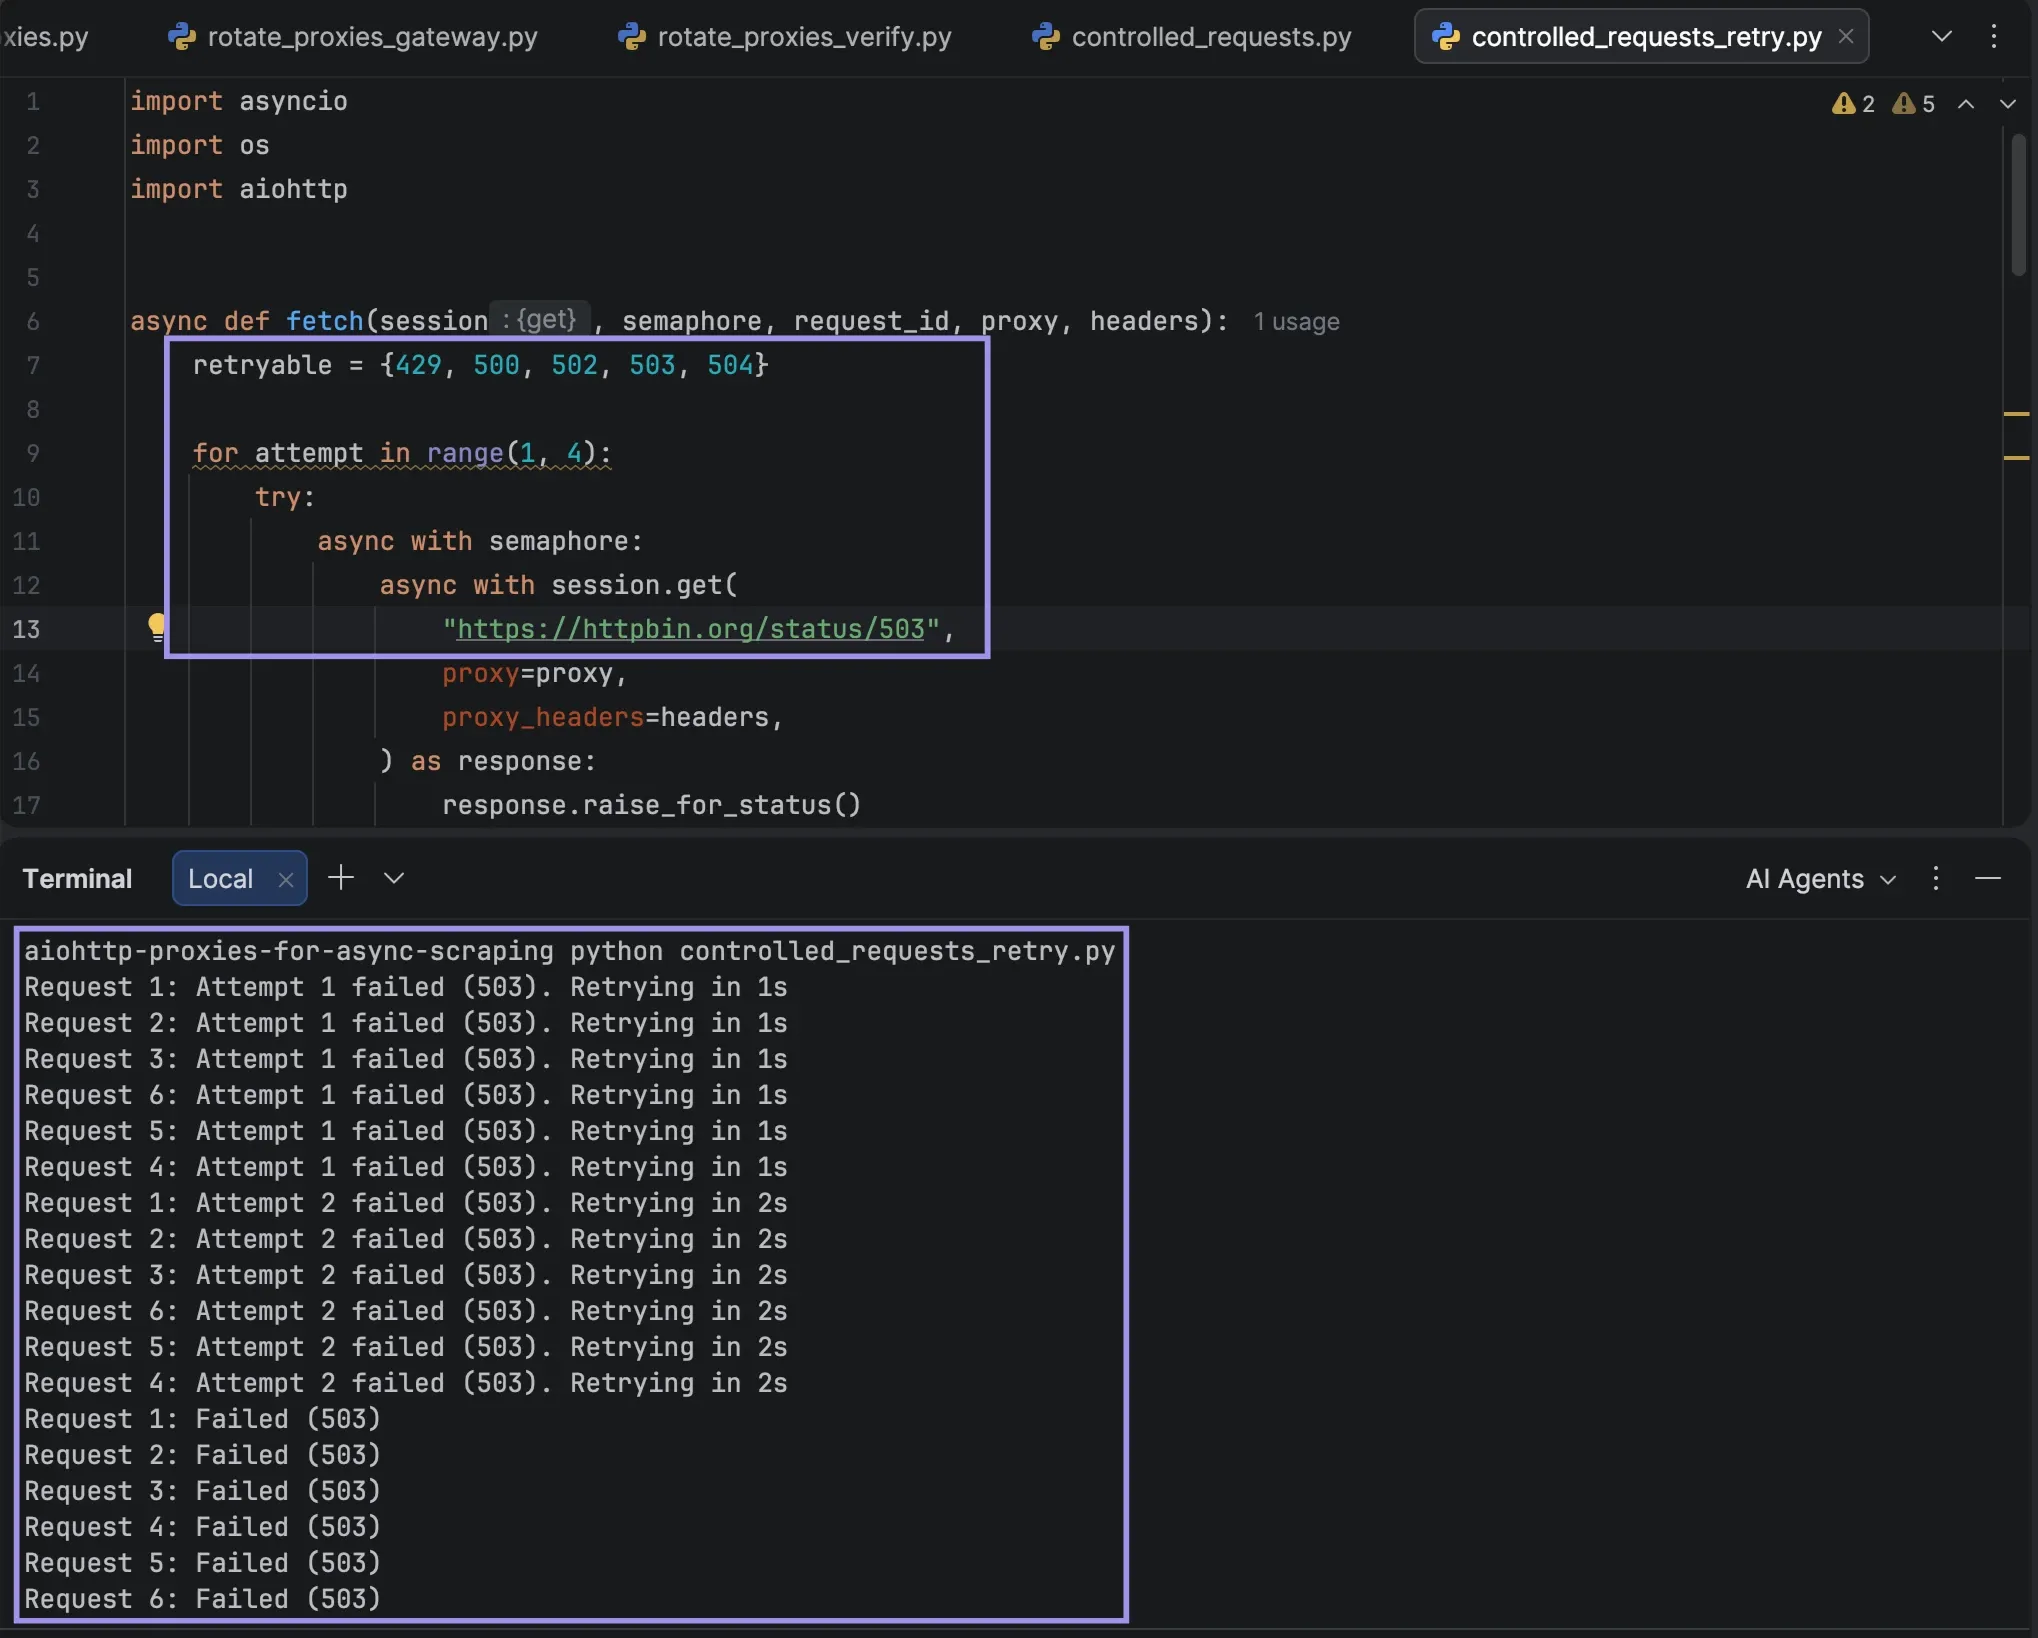Click 'response.raise_for_status()' call

point(651,805)
